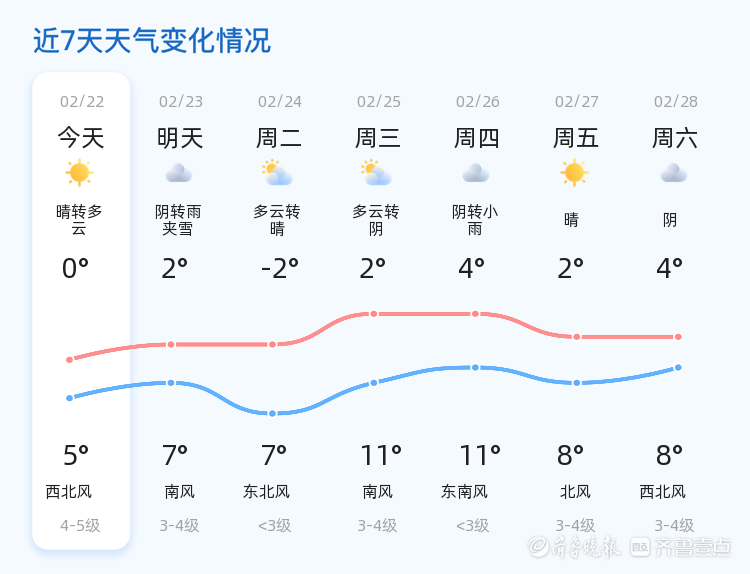This screenshot has height=574, width=750.
Task: Click the 阴转雨夹雪 weather description
Action: coord(178,220)
